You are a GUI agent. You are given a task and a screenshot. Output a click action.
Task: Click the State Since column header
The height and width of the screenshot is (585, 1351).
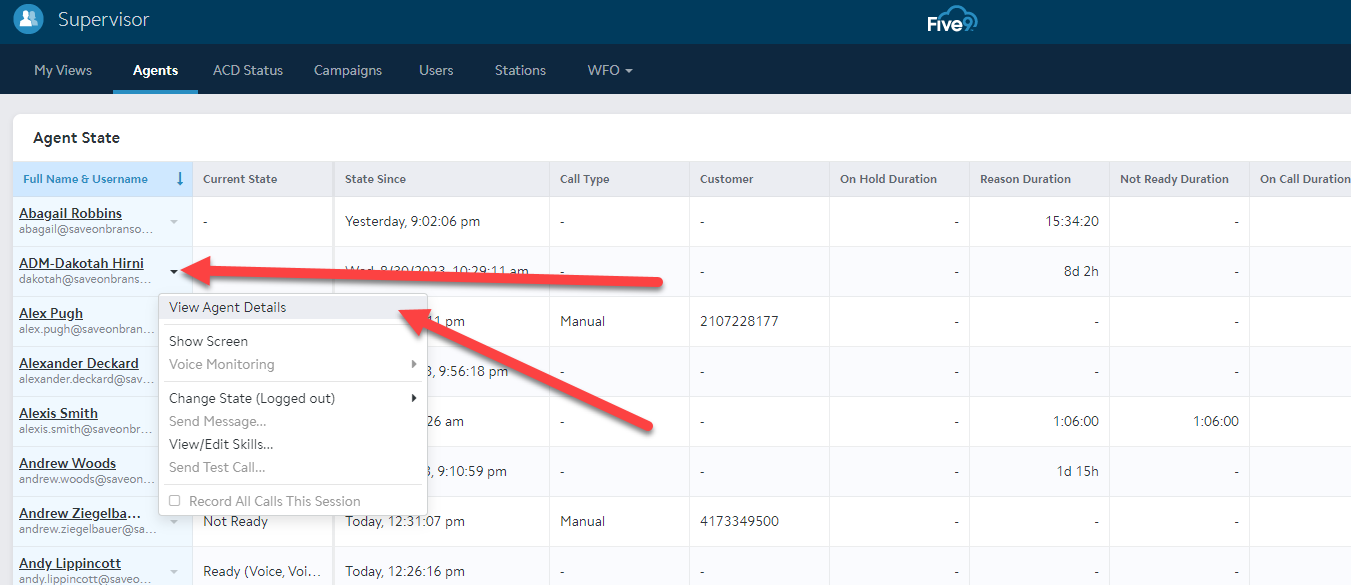coord(375,179)
